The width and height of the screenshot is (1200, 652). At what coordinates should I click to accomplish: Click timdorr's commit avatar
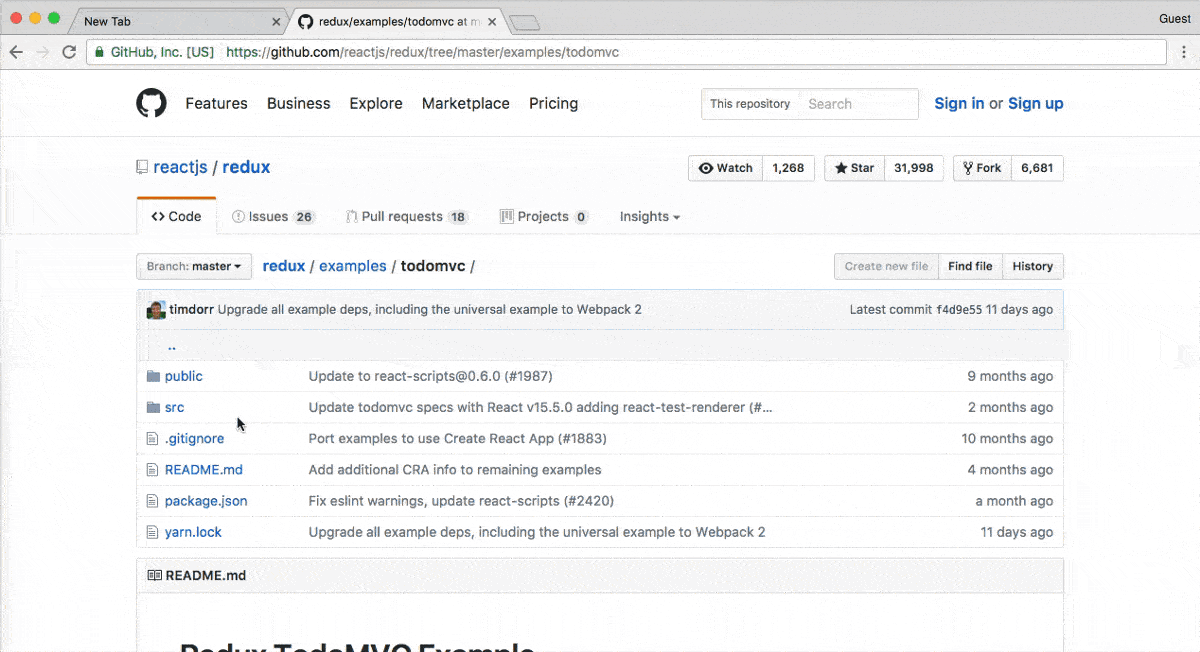click(156, 309)
